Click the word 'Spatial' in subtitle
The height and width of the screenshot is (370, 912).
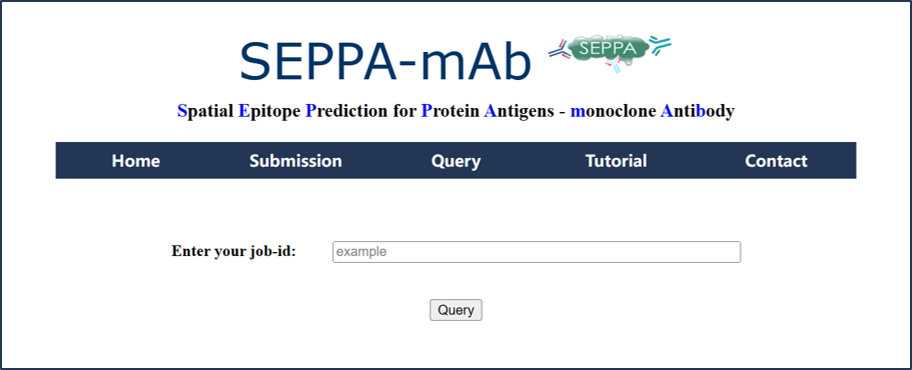[x=205, y=111]
